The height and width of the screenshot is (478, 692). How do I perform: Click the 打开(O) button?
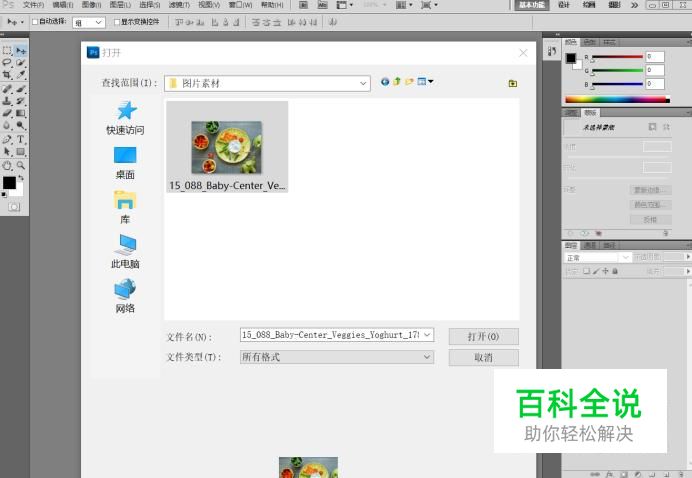click(484, 337)
